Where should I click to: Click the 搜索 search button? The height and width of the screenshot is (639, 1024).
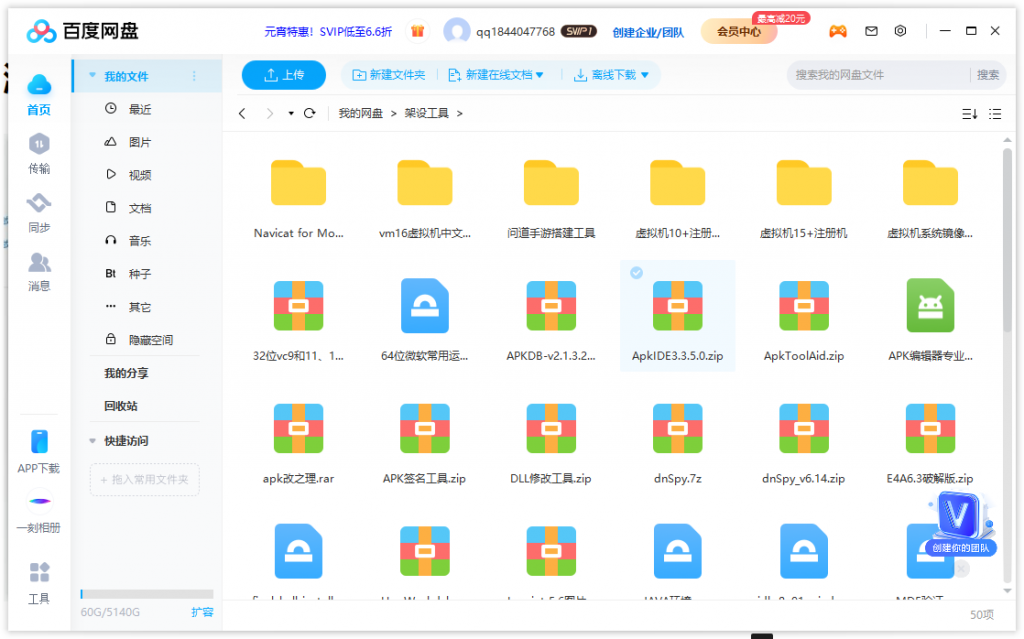(987, 75)
